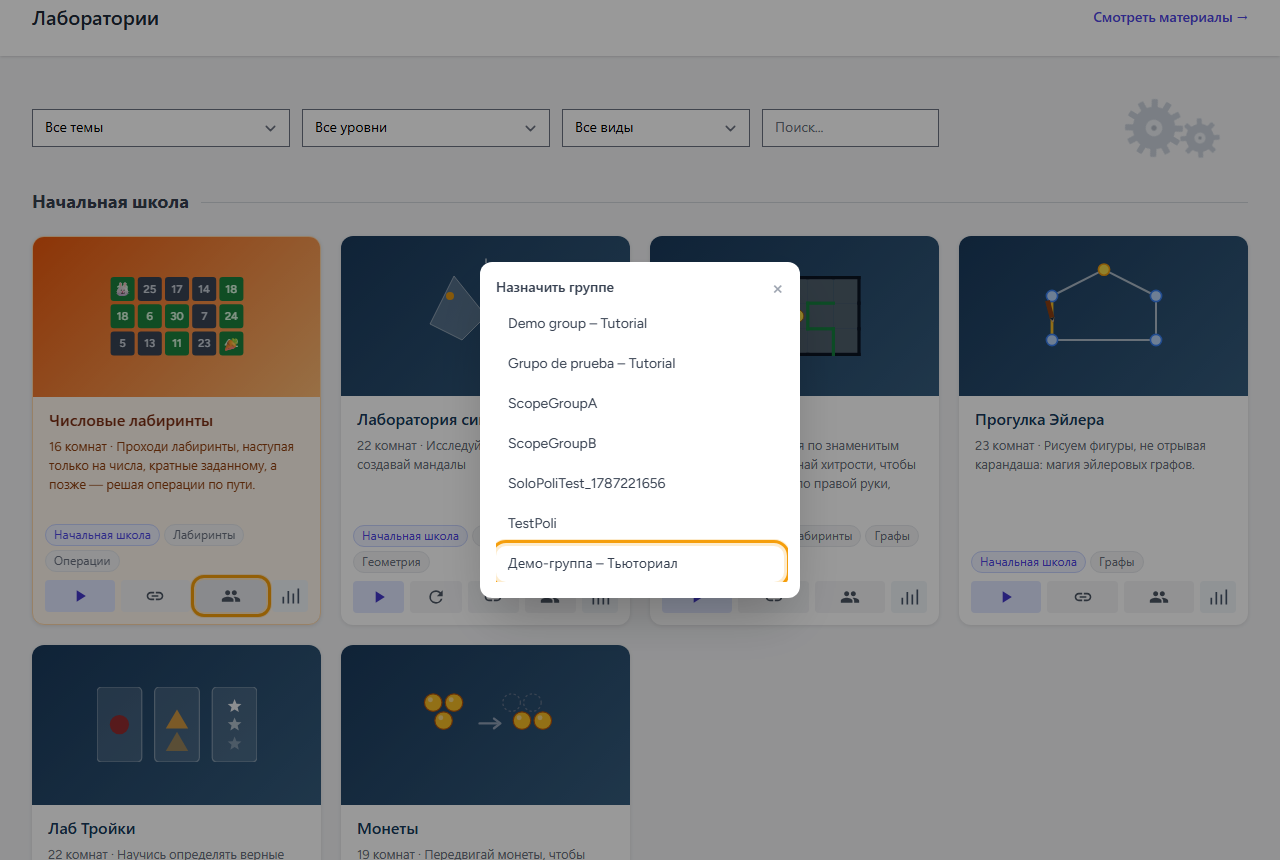Close the Назначить группе dialog

click(x=777, y=289)
